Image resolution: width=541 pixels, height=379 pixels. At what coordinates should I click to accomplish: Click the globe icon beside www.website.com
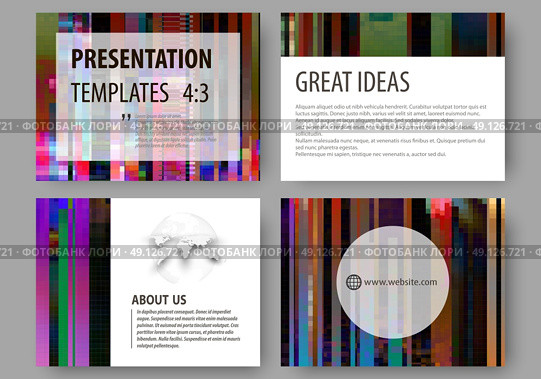pyautogui.click(x=354, y=282)
